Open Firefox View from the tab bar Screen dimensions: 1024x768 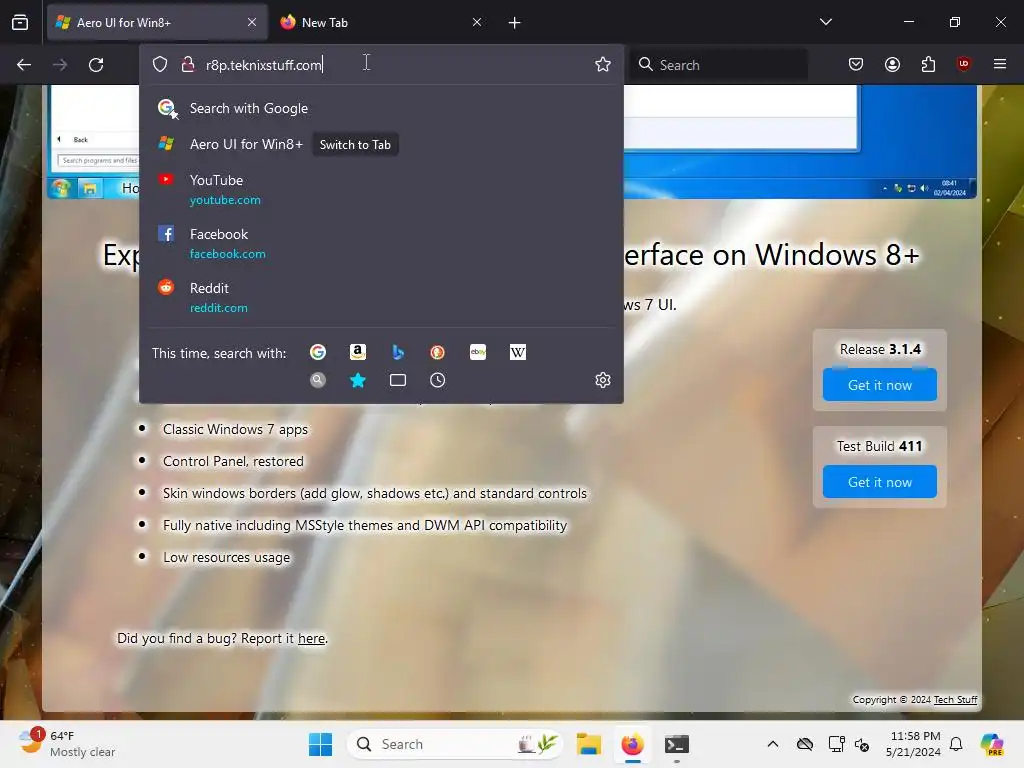20,22
